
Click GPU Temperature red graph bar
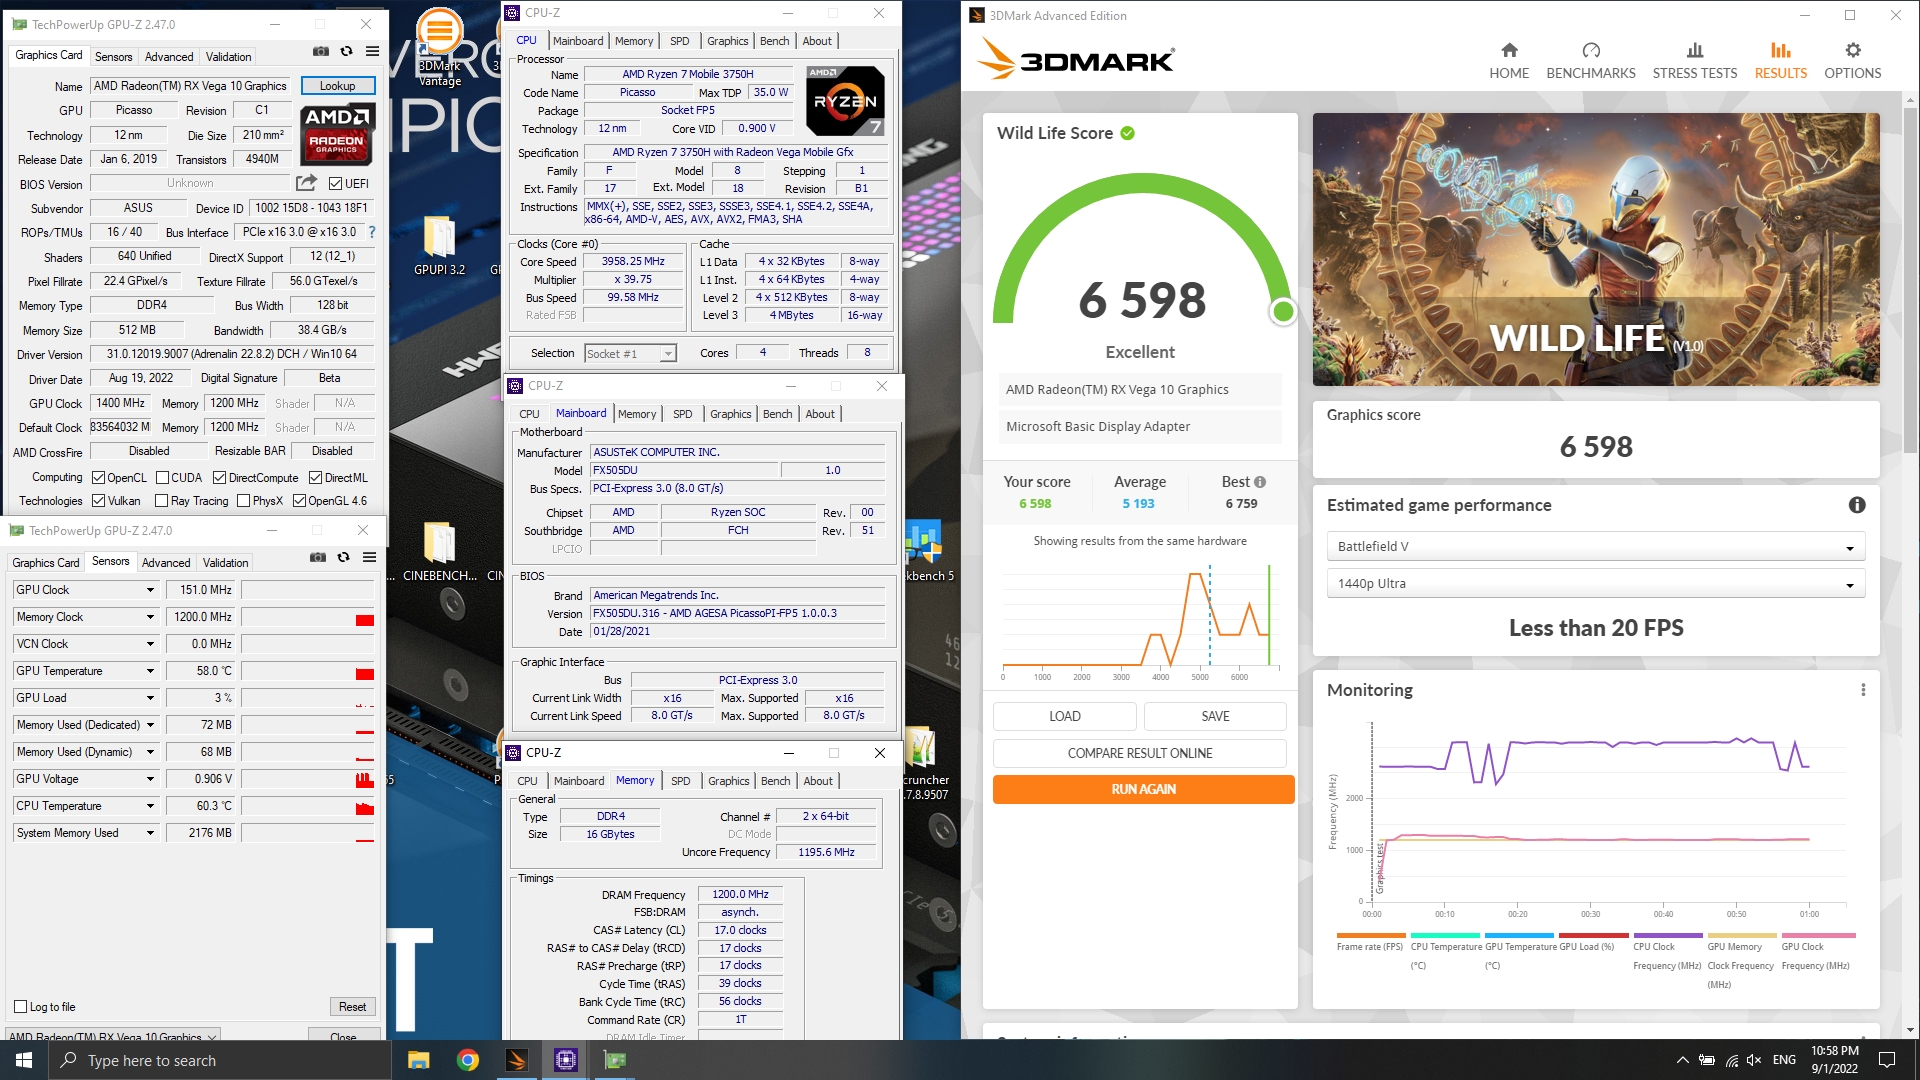[365, 674]
